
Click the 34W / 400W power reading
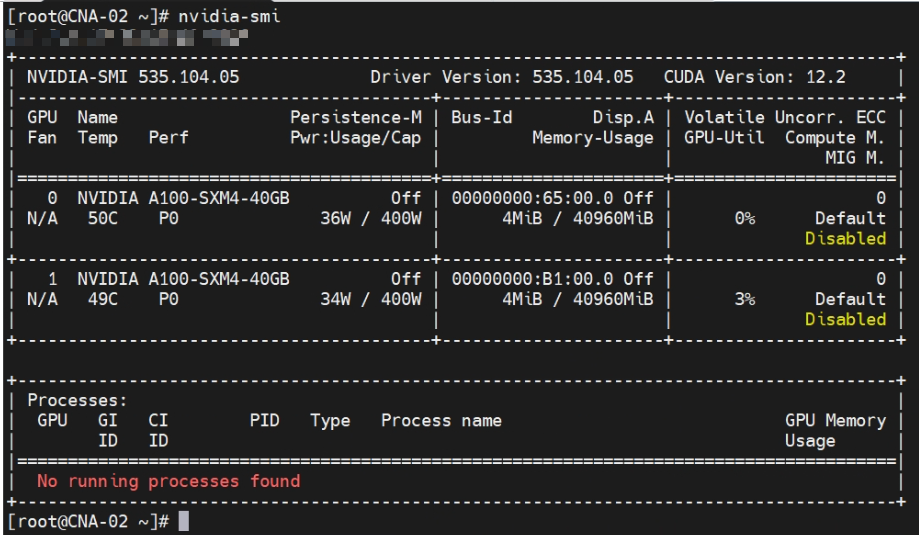370,299
